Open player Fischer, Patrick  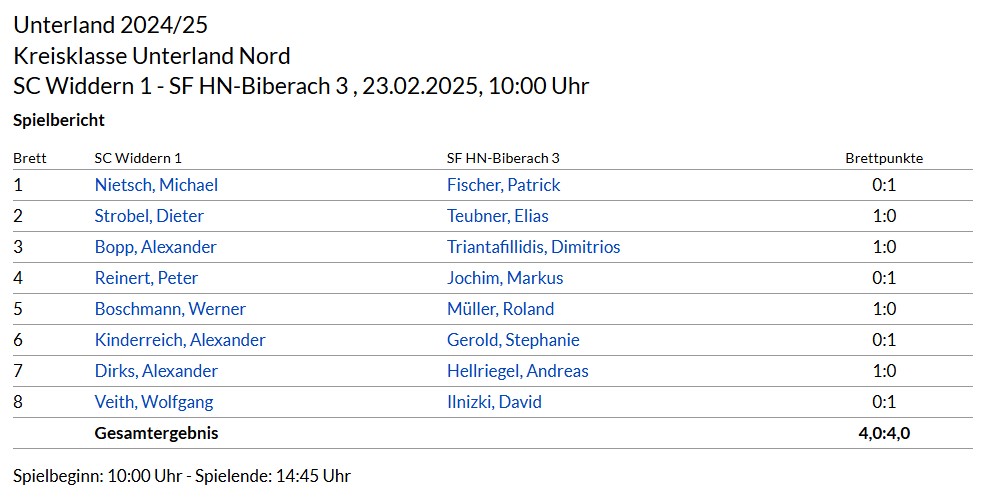[504, 185]
